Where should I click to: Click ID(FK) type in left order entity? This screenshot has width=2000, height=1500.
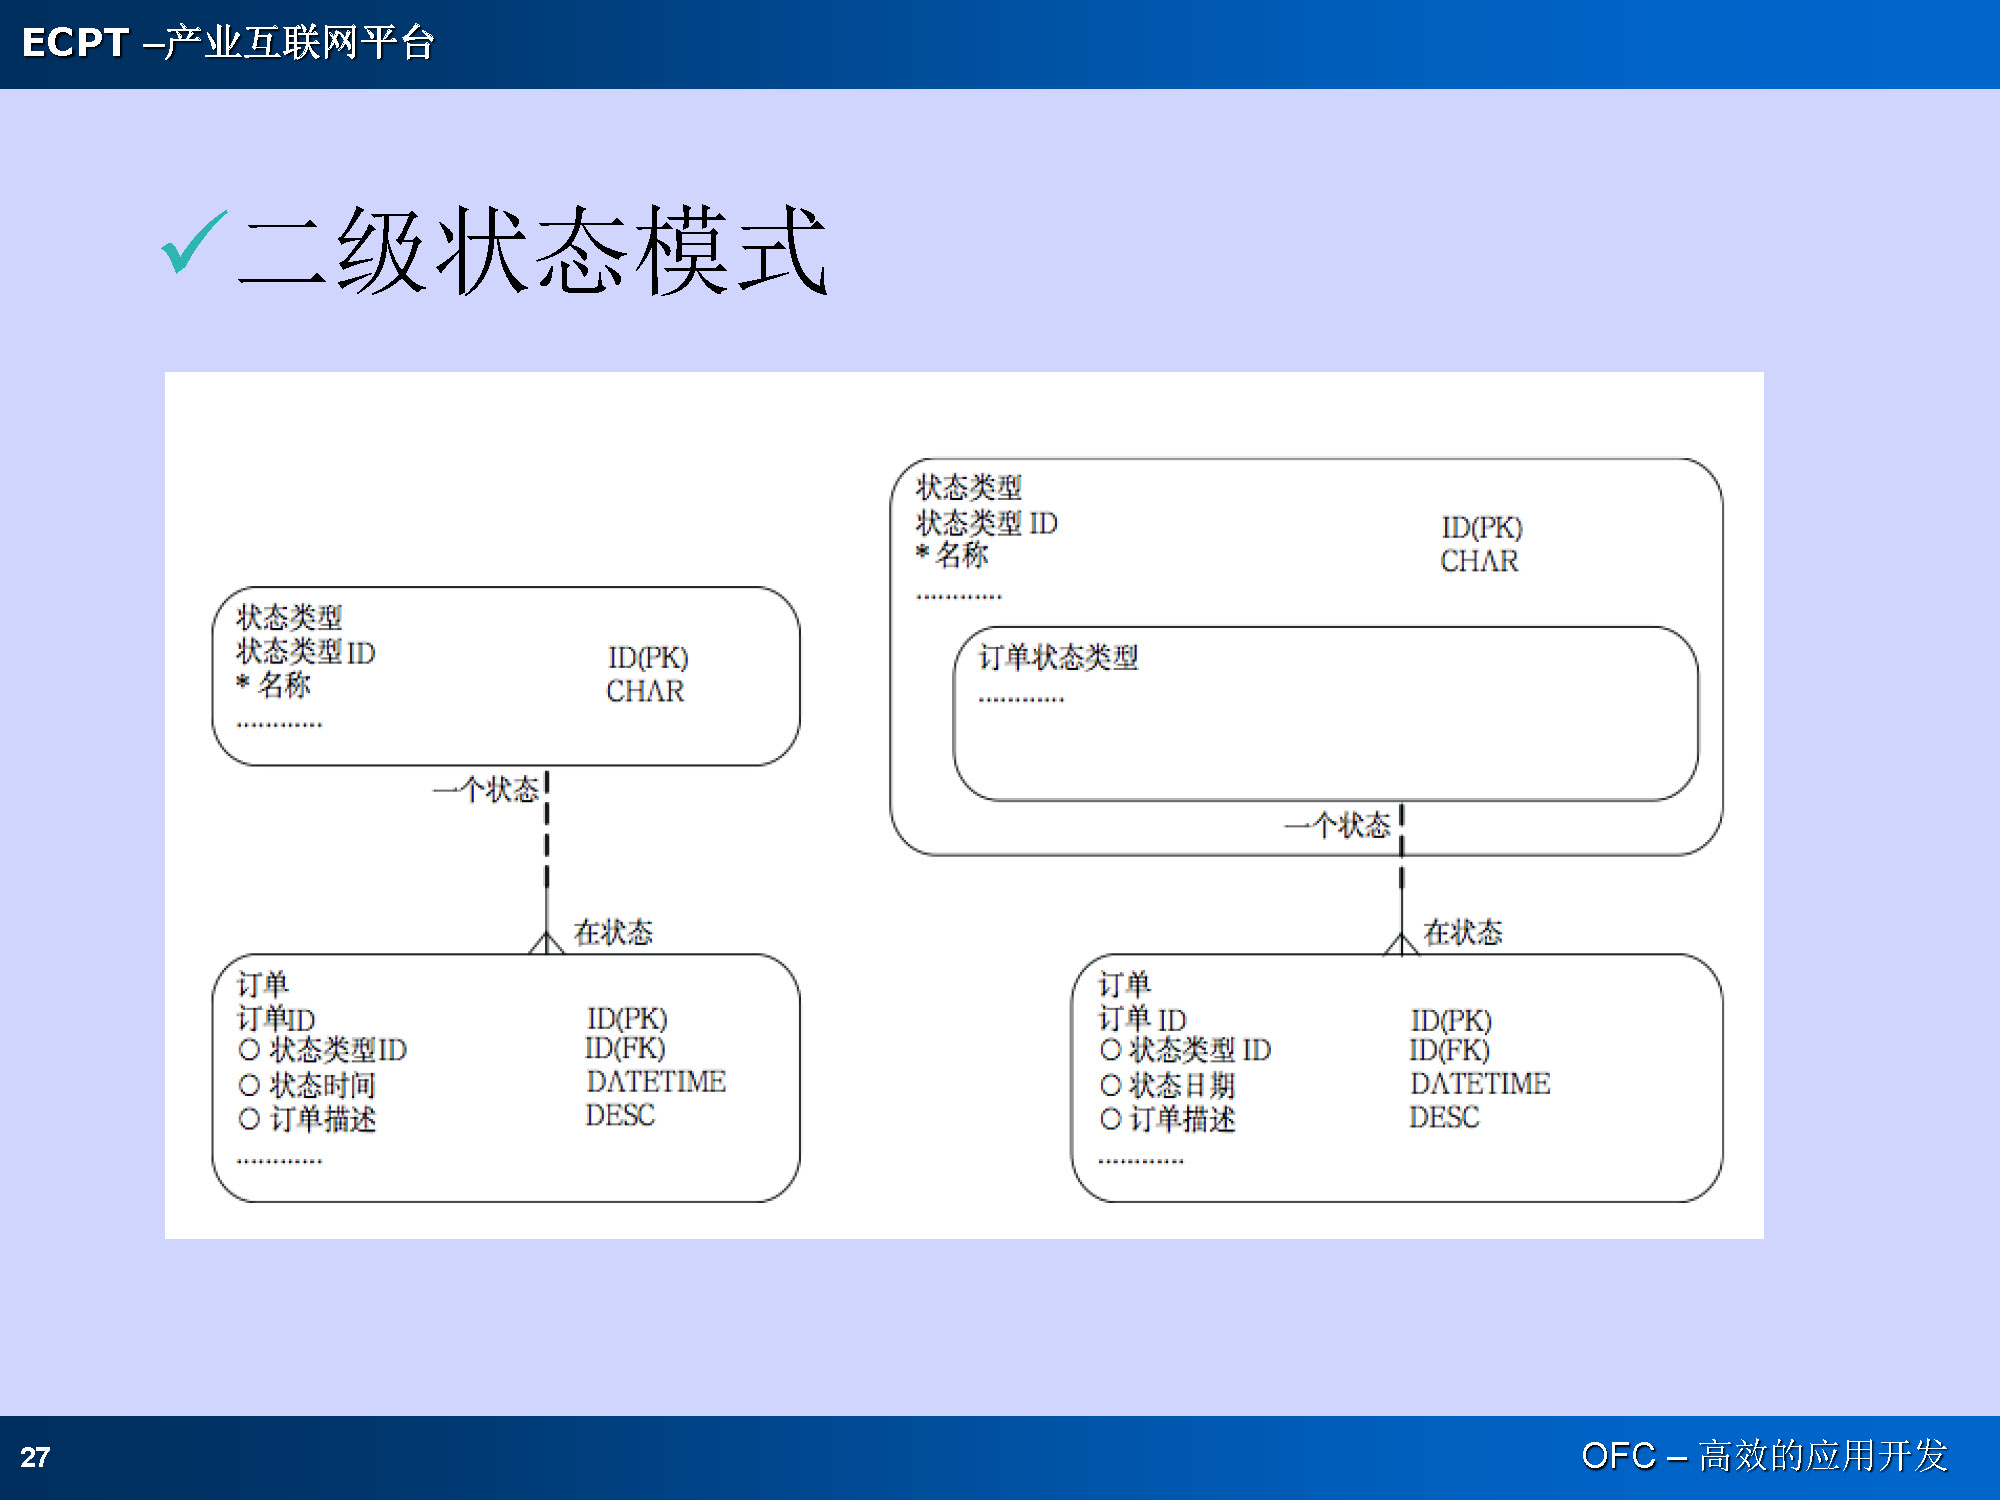(625, 1048)
